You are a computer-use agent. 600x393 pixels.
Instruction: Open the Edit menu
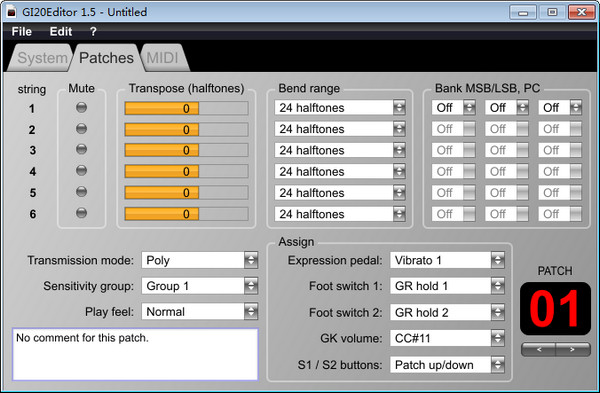60,31
